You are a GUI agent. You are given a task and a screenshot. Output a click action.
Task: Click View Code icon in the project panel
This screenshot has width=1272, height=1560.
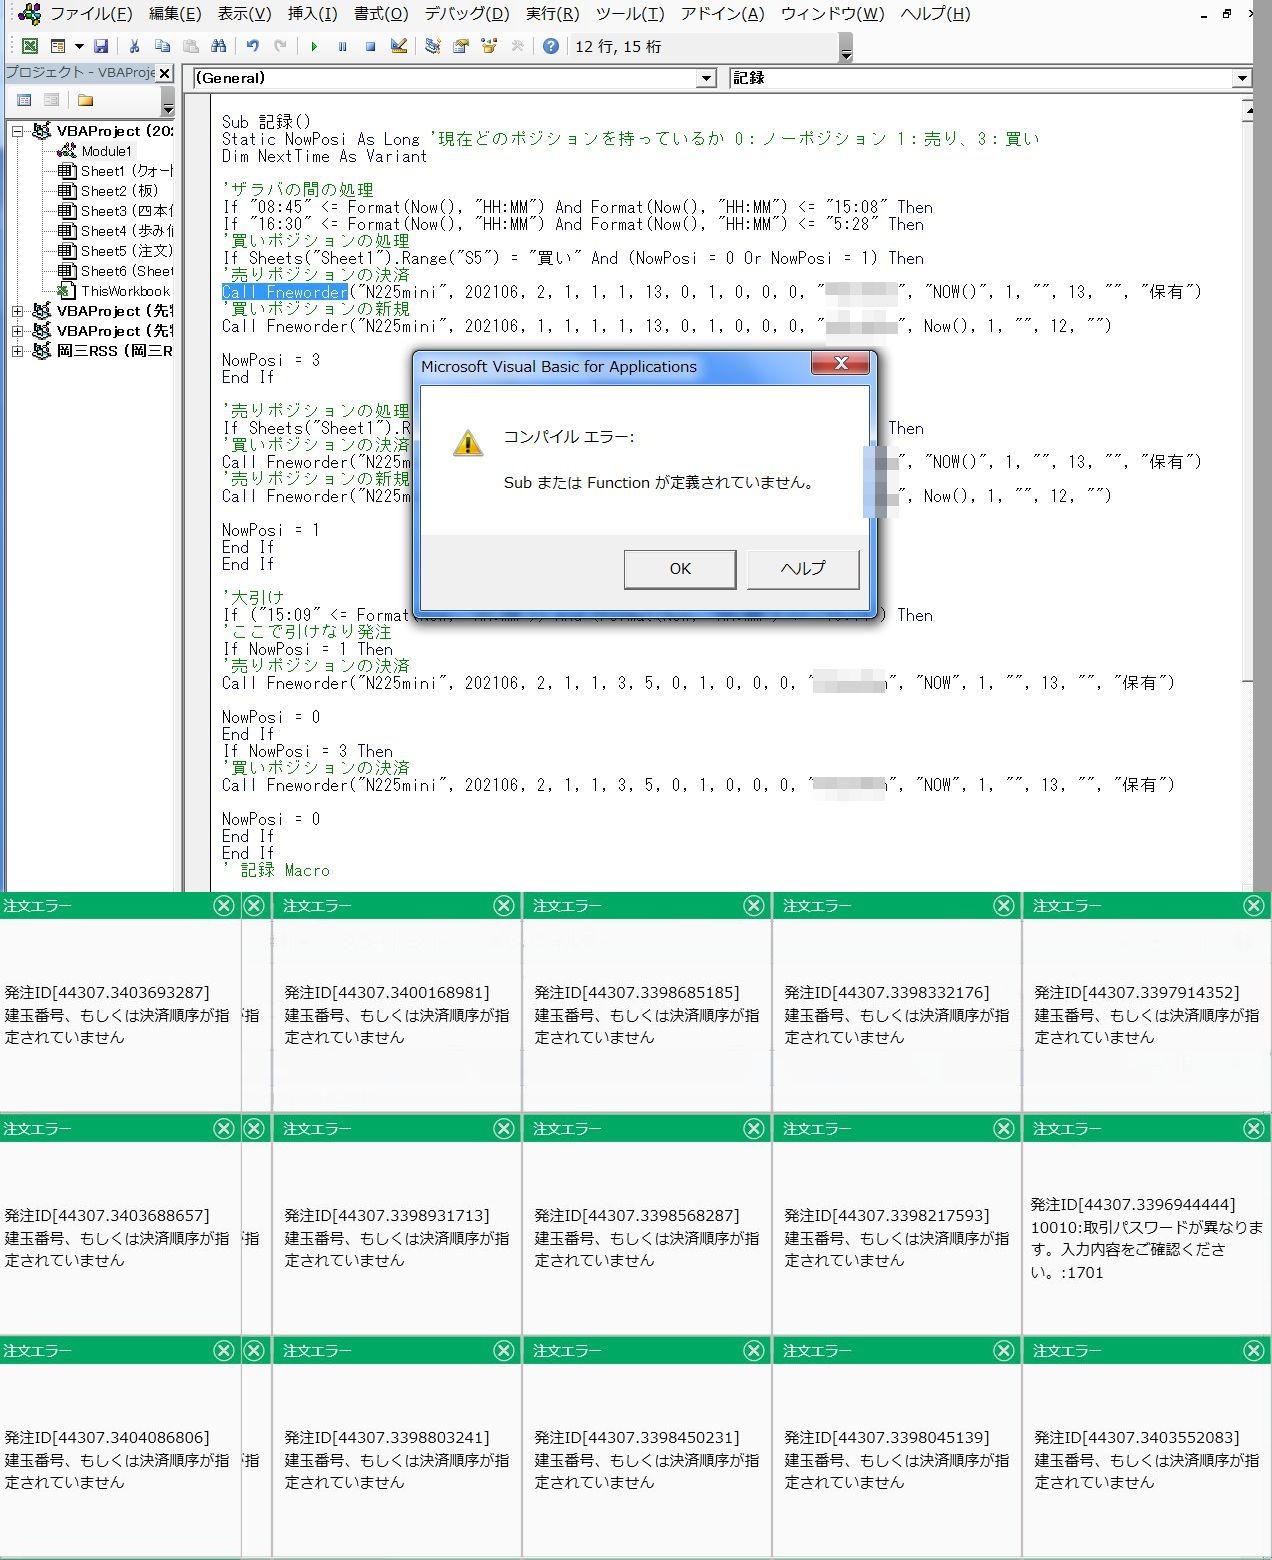pyautogui.click(x=24, y=100)
